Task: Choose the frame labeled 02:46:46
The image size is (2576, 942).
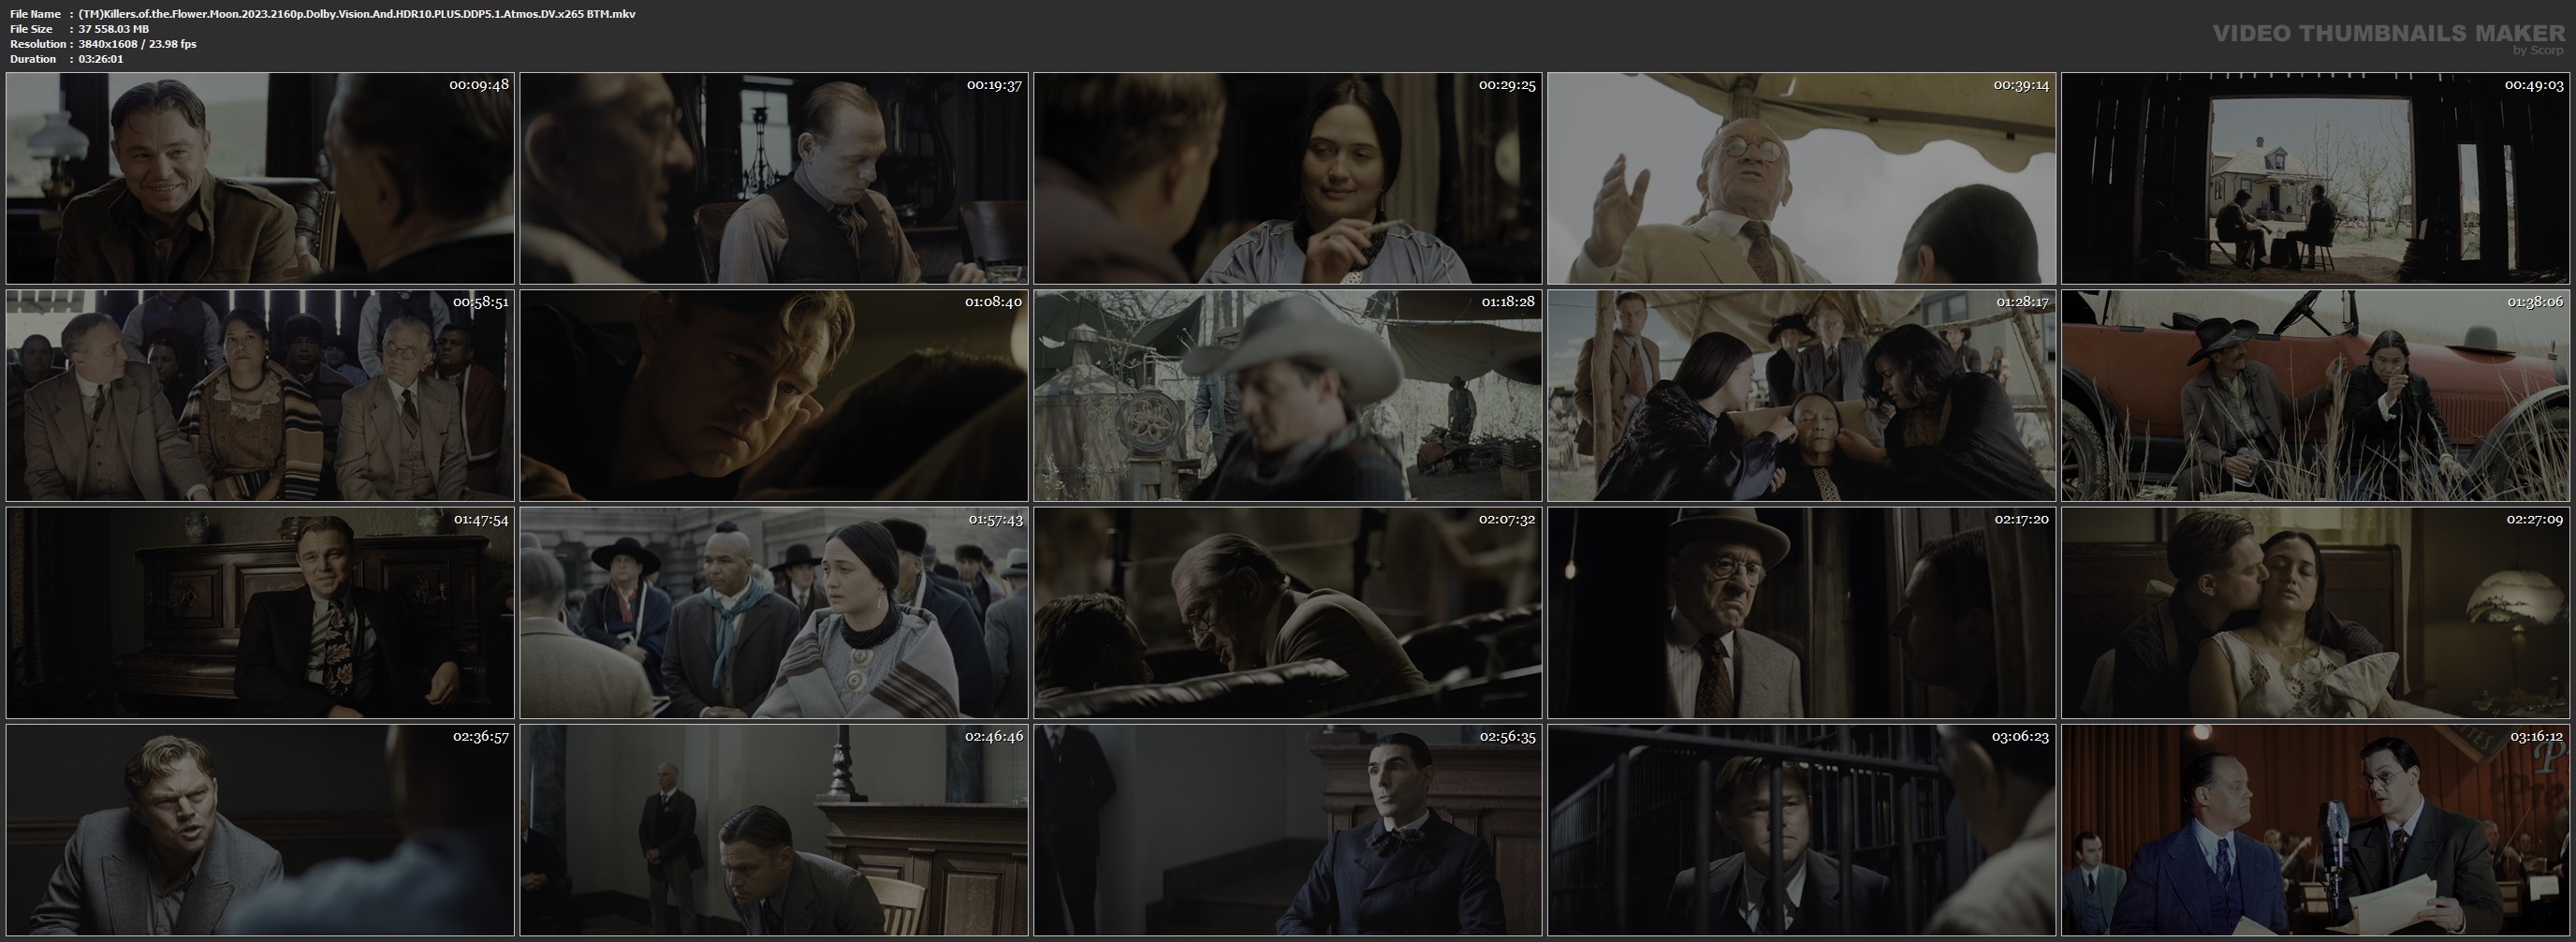Action: point(774,830)
